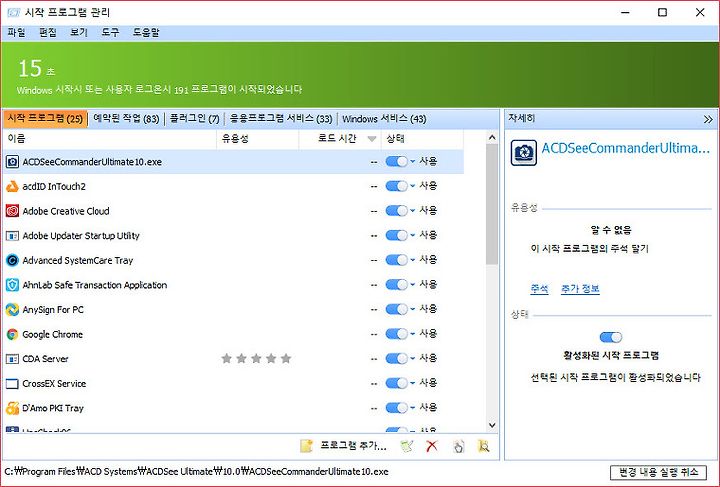Viewport: 720px width, 487px height.
Task: Disable Google Chrome startup switch
Action: 397,334
